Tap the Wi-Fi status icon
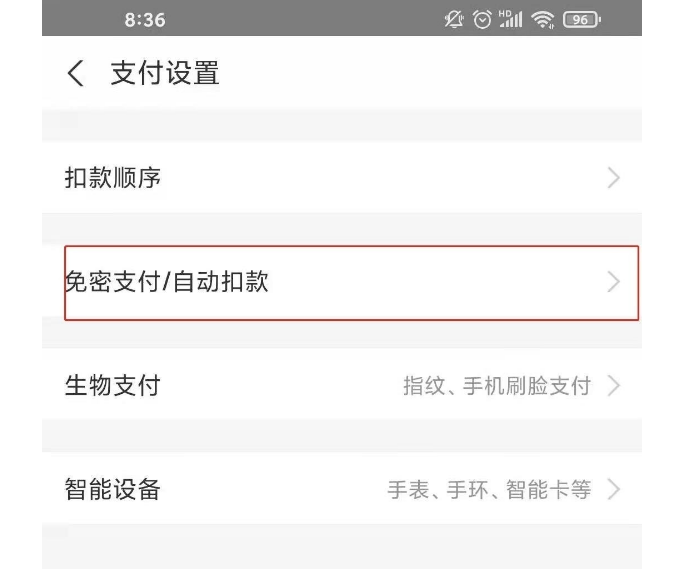This screenshot has height=569, width=687. coord(544,19)
